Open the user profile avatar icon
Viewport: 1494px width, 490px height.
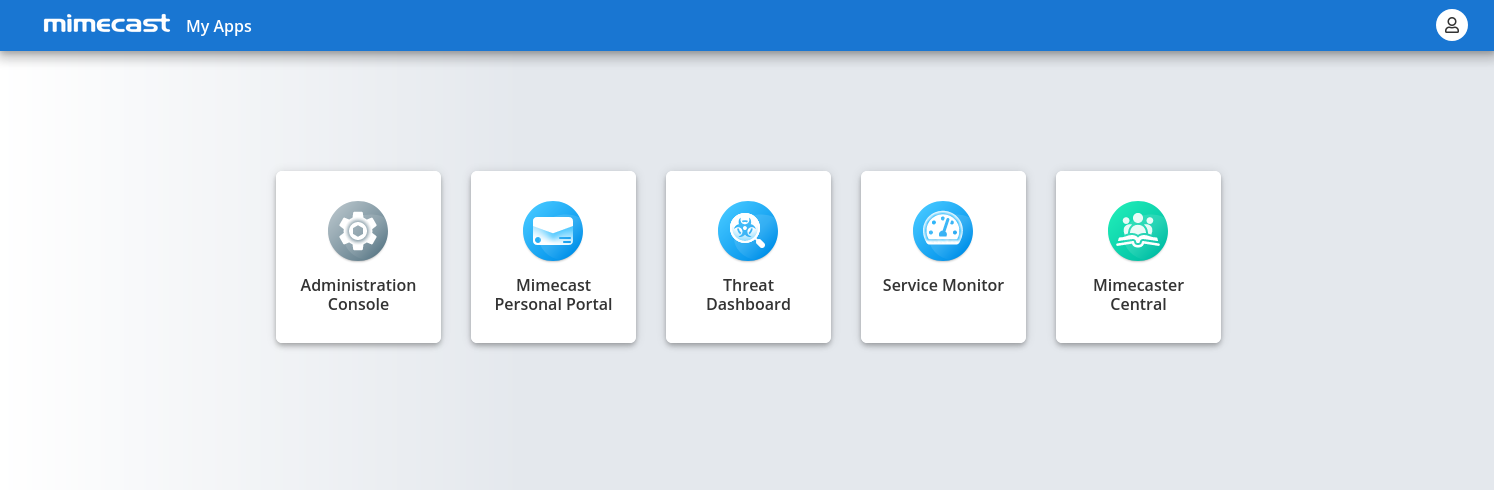pyautogui.click(x=1452, y=25)
